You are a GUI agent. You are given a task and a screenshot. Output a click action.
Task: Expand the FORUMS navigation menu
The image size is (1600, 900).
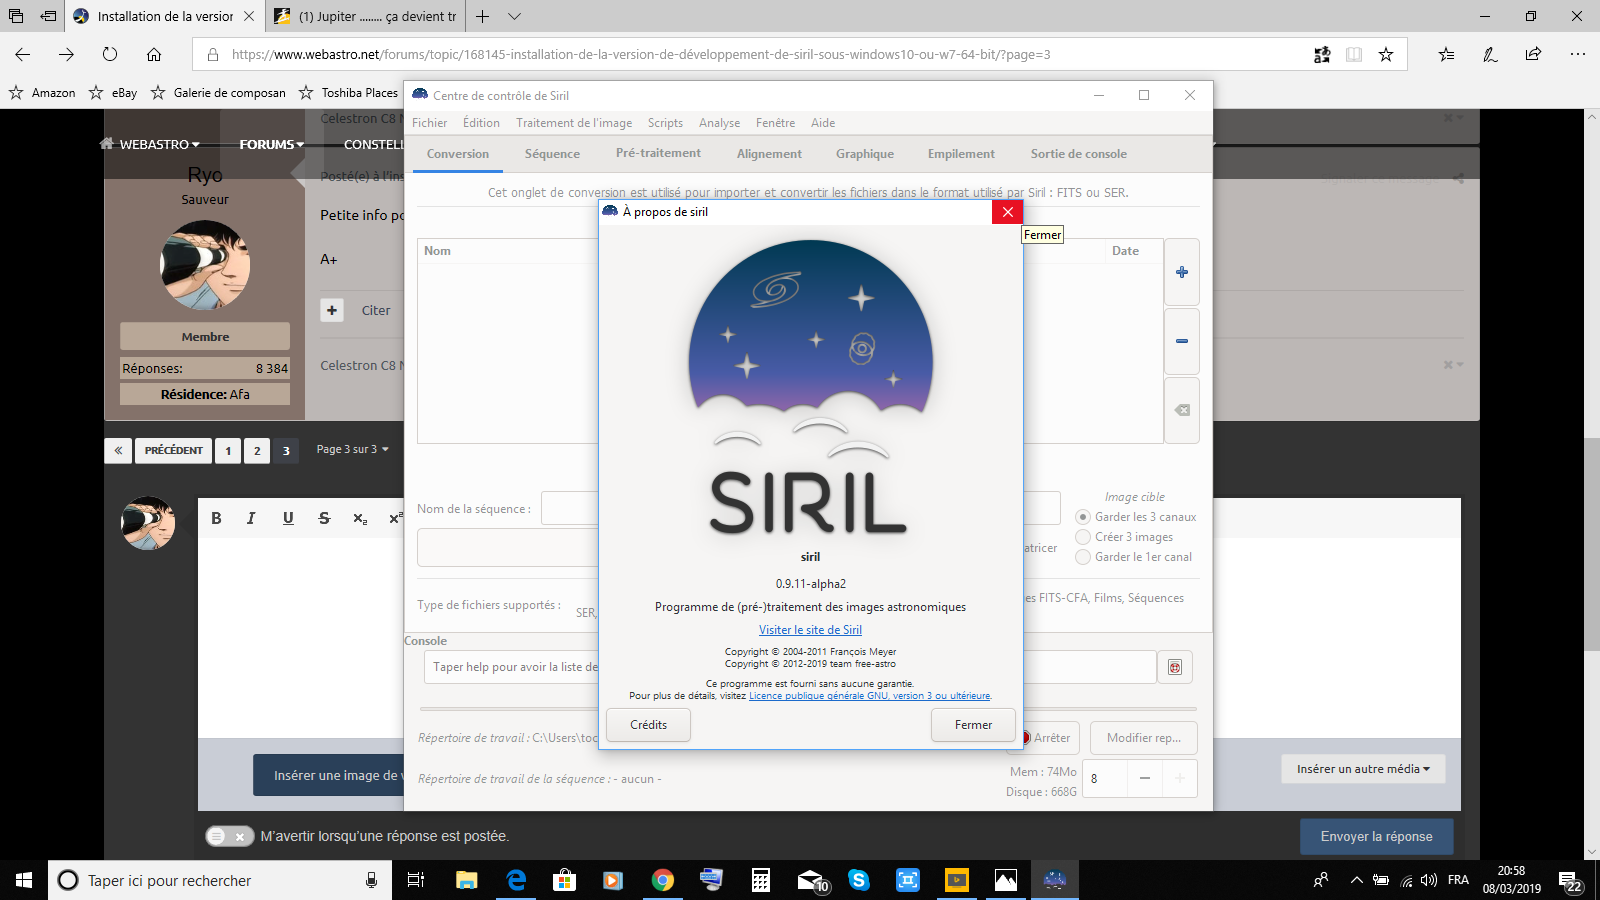271,144
